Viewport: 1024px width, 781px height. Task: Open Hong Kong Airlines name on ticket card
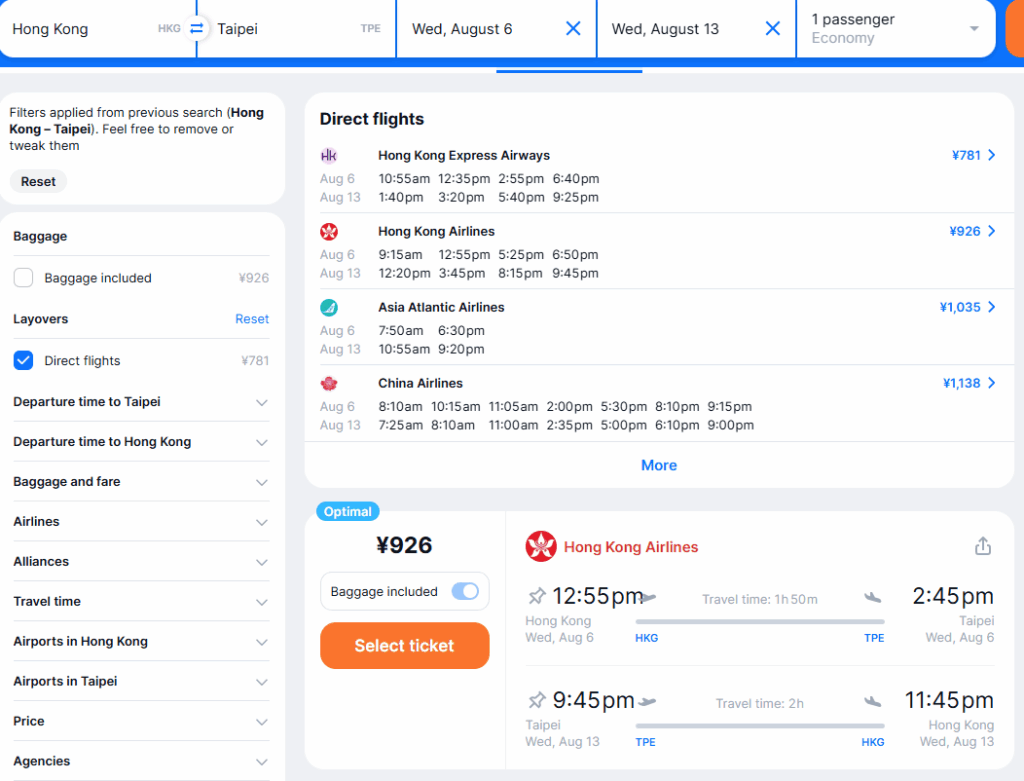[631, 547]
